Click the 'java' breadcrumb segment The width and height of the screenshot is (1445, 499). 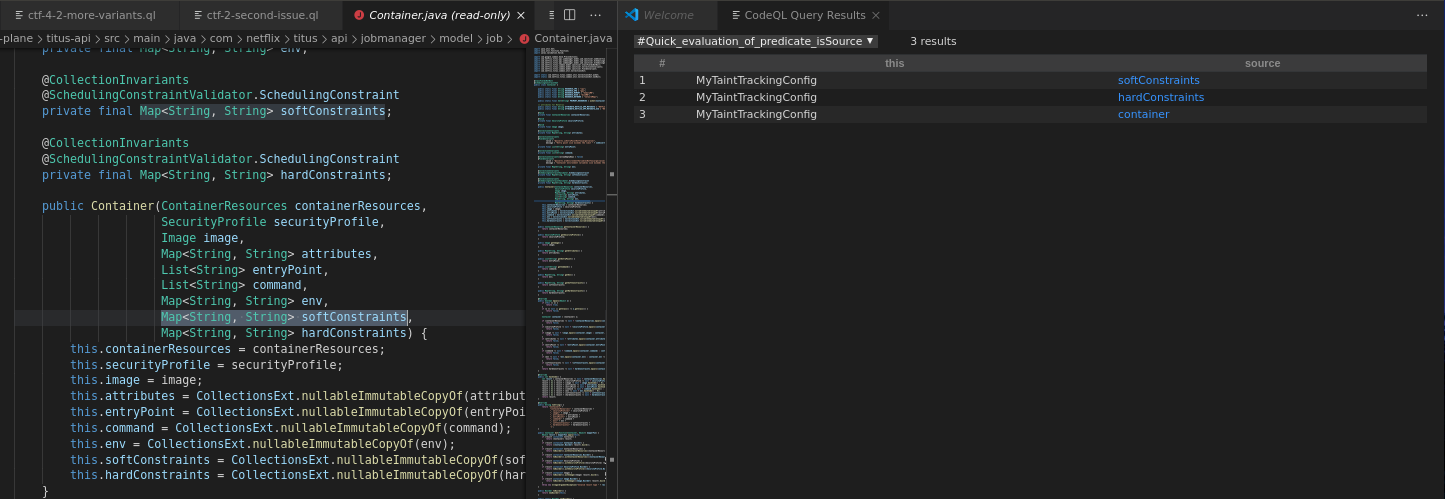point(185,38)
